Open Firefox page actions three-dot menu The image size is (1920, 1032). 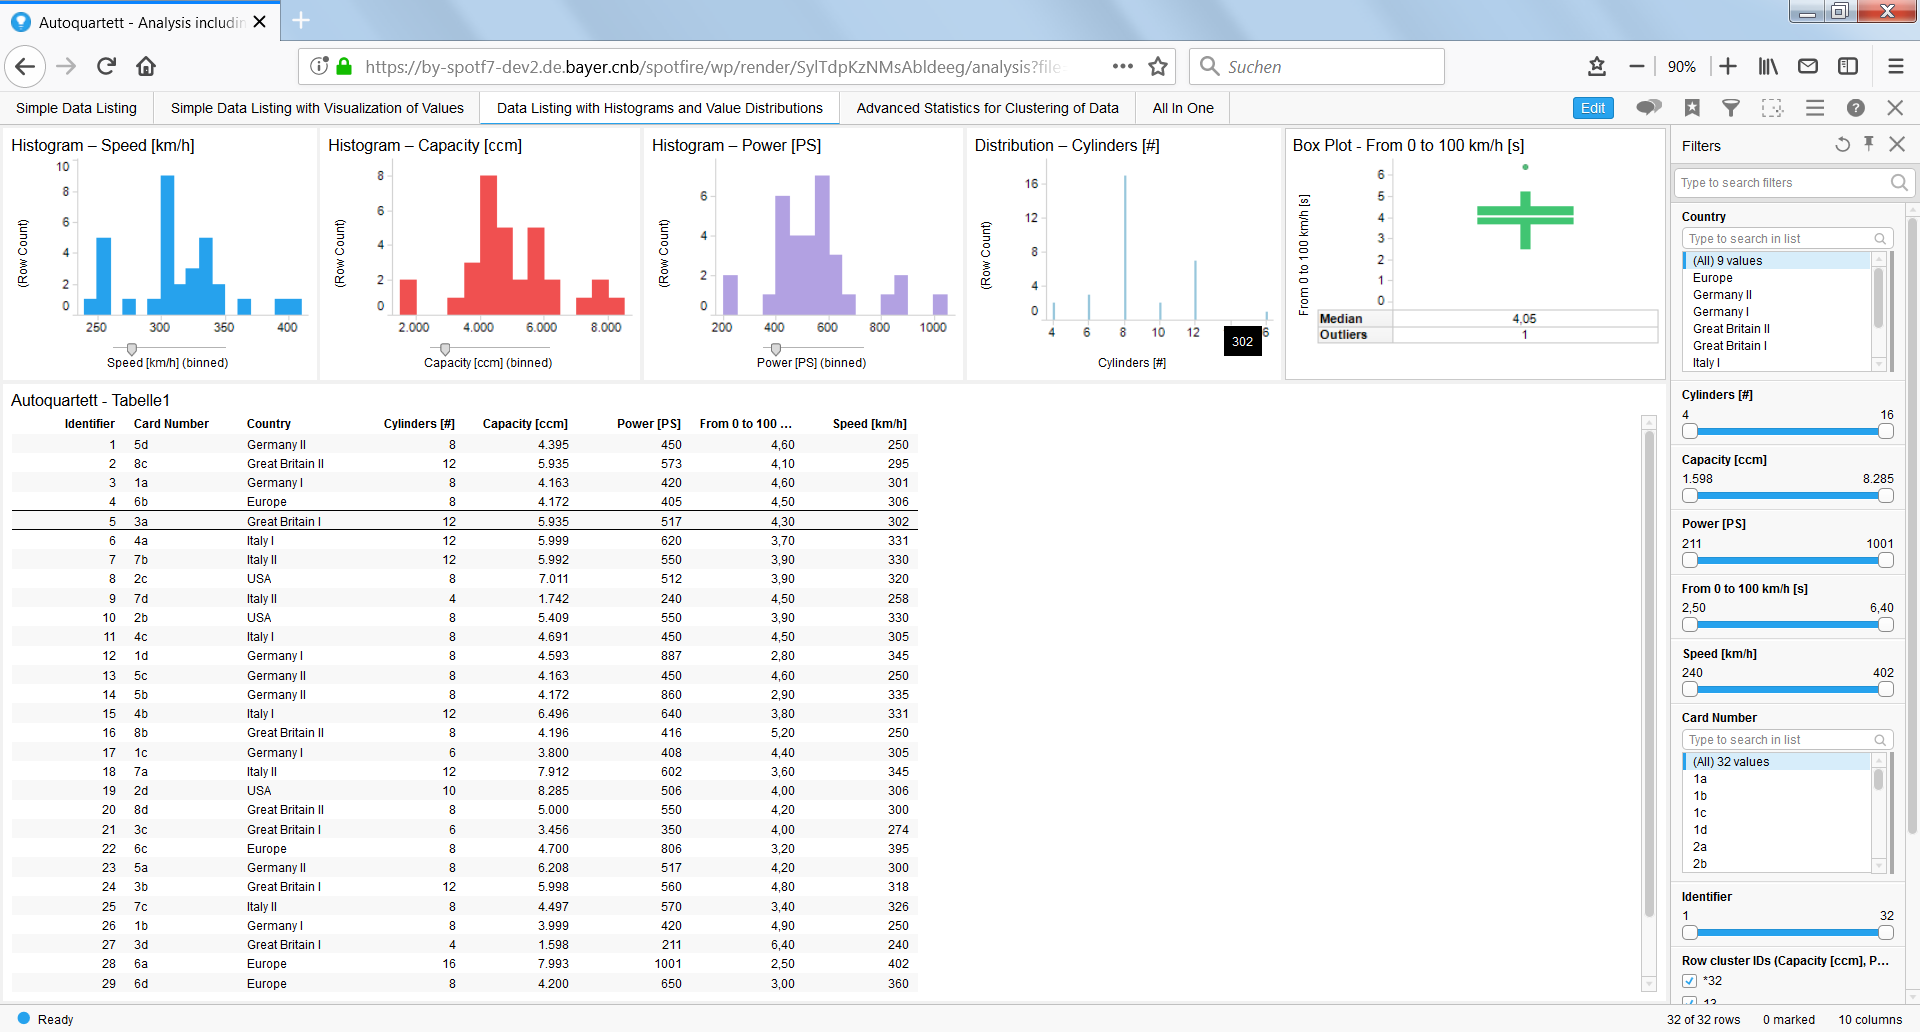click(1122, 67)
